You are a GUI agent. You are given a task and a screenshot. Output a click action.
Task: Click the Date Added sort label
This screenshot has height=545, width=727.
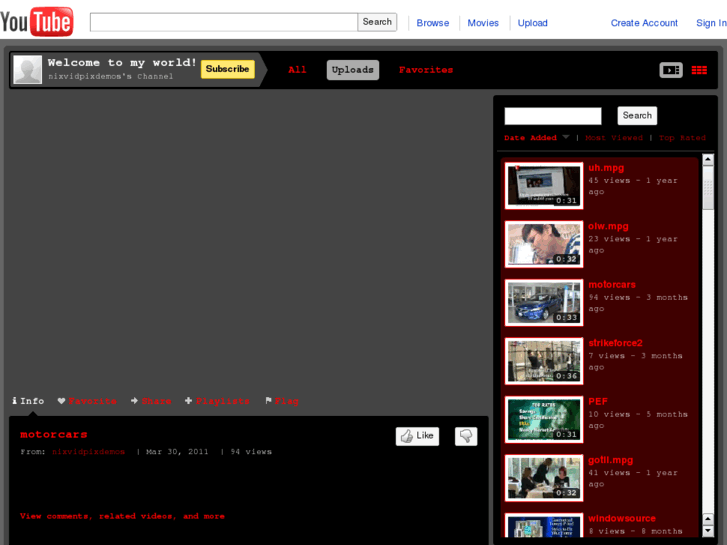[x=530, y=138]
